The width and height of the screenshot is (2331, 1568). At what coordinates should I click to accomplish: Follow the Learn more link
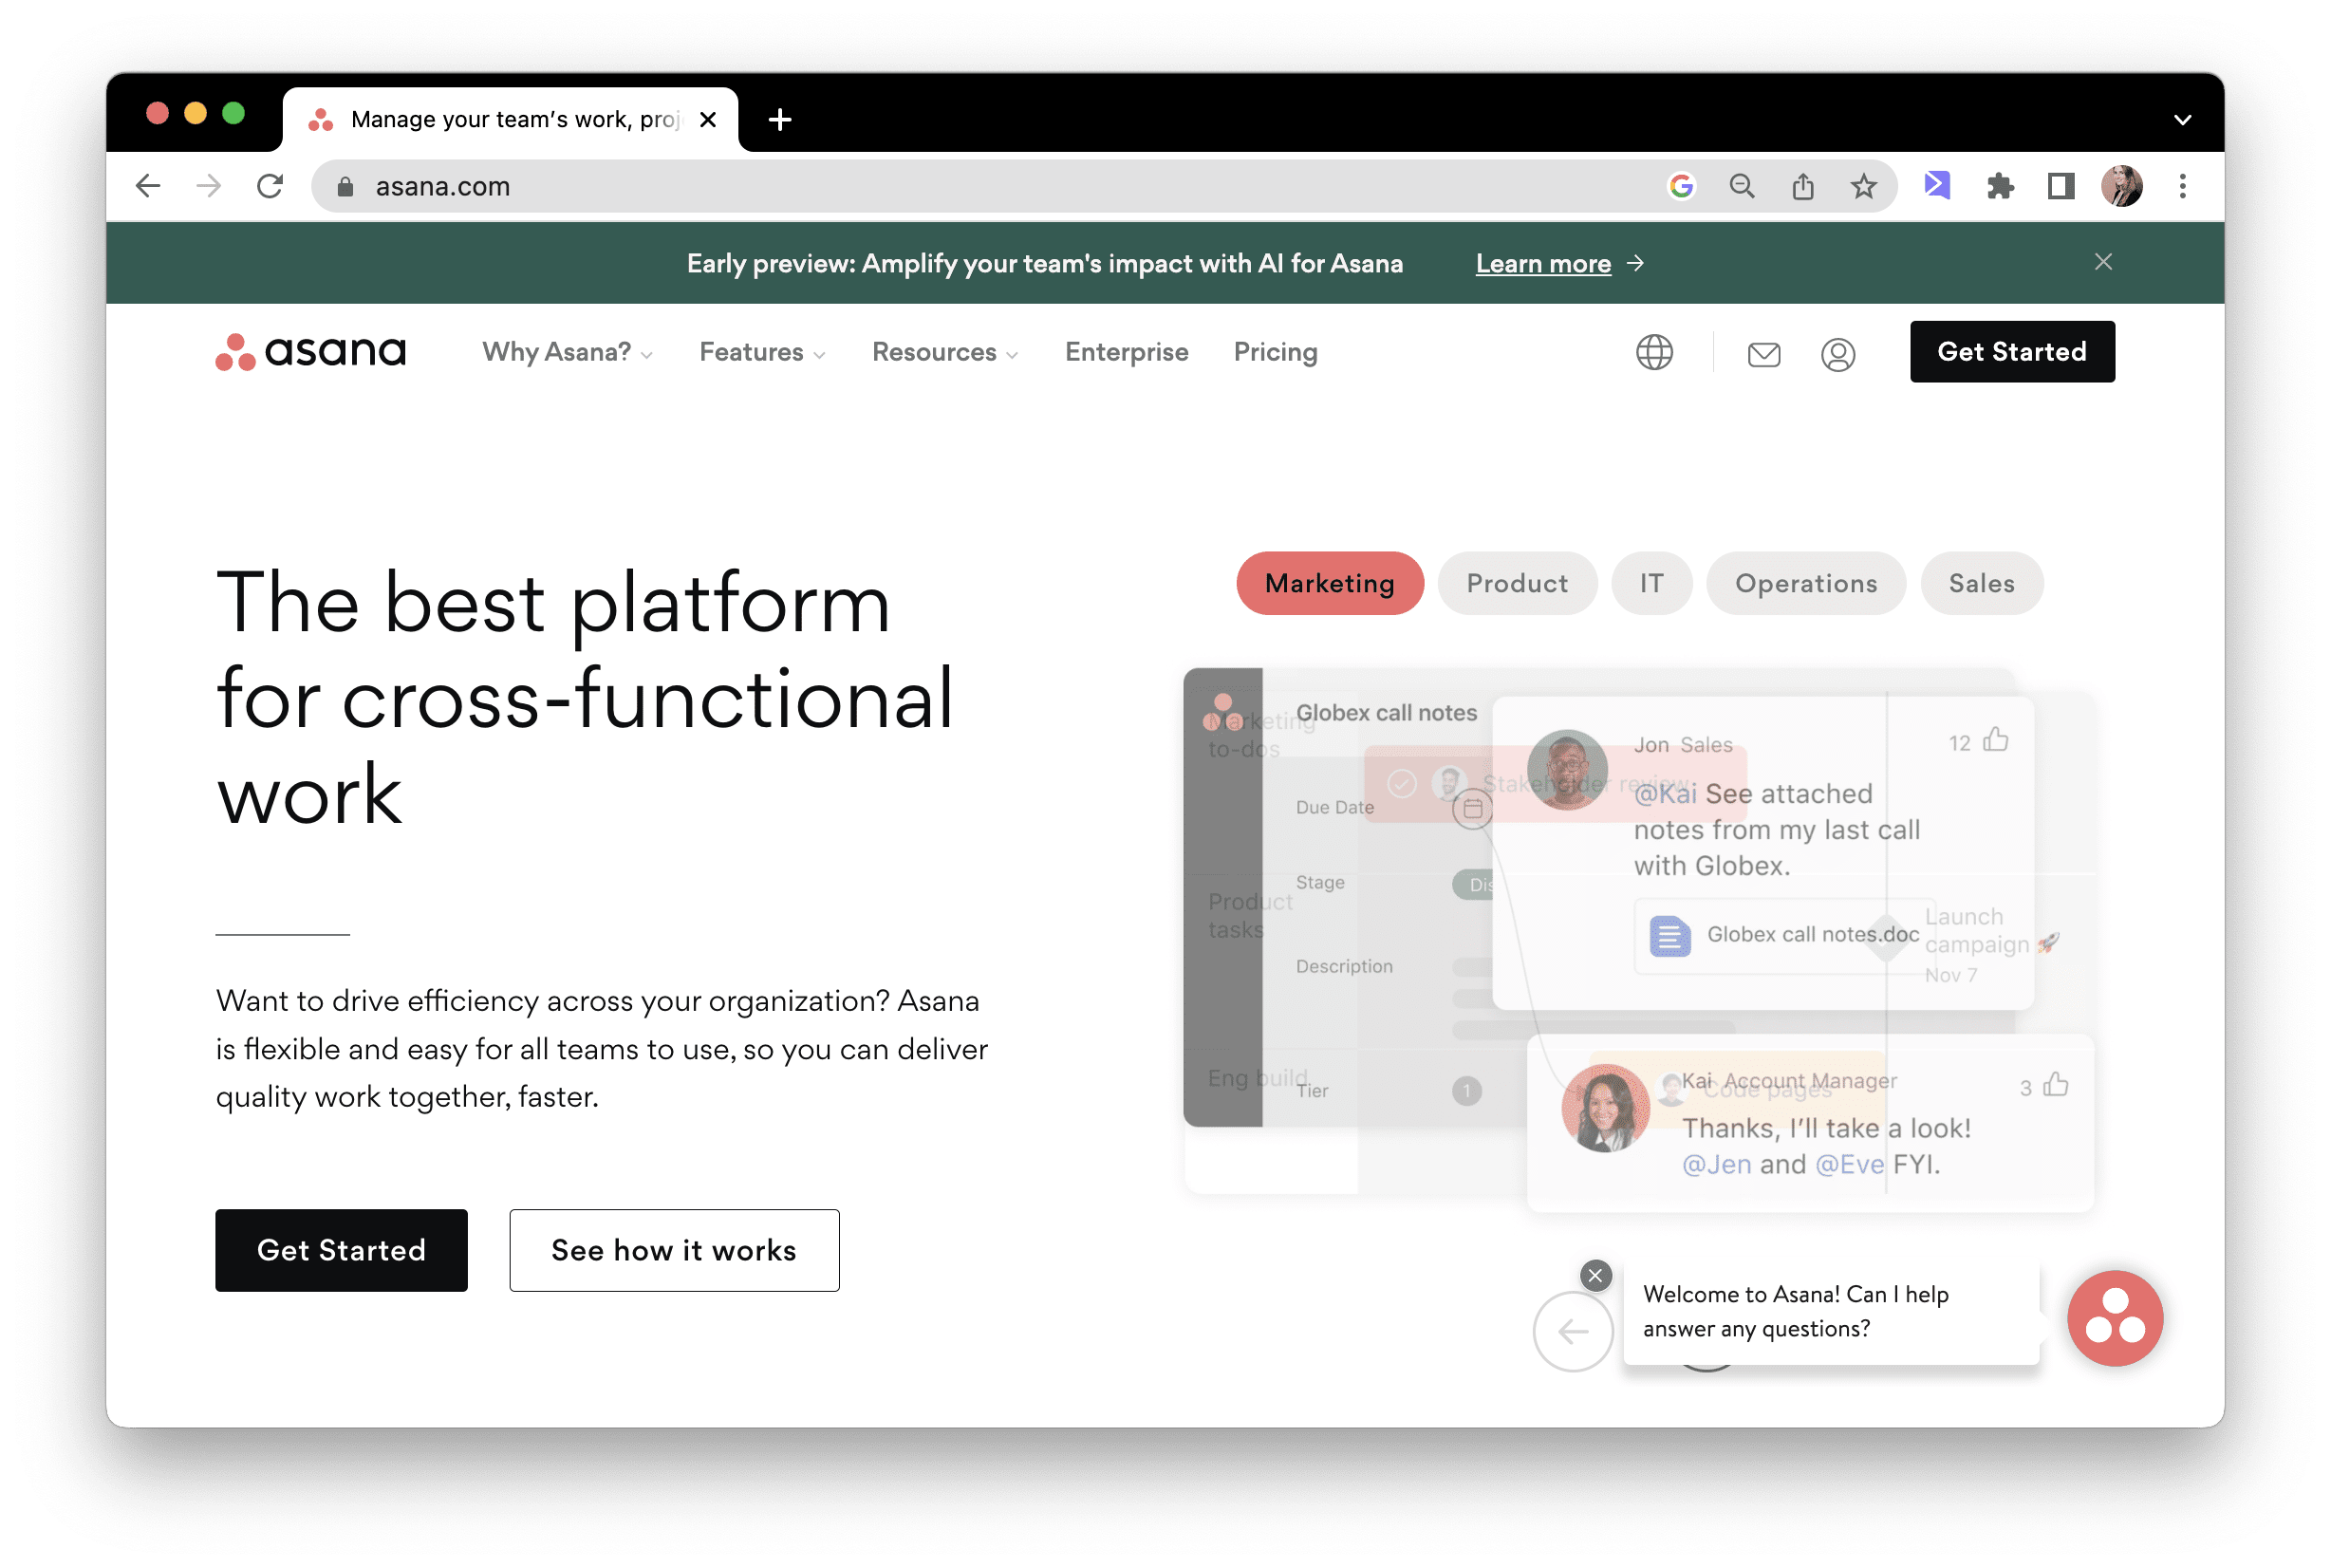pyautogui.click(x=1559, y=264)
